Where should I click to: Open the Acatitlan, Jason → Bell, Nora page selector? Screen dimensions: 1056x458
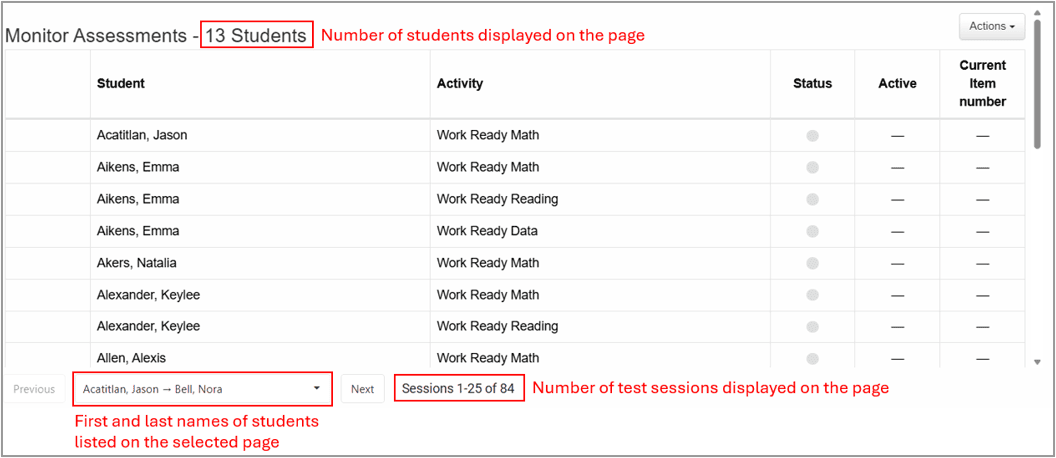(202, 389)
